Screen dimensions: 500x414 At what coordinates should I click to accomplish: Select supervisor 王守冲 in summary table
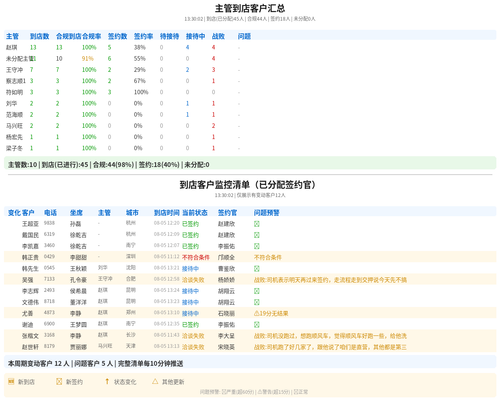pyautogui.click(x=14, y=70)
